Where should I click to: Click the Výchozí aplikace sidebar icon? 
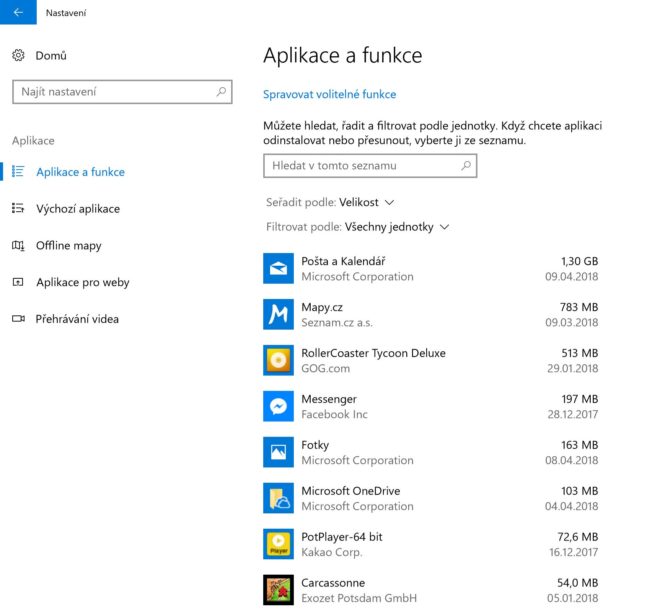point(18,208)
